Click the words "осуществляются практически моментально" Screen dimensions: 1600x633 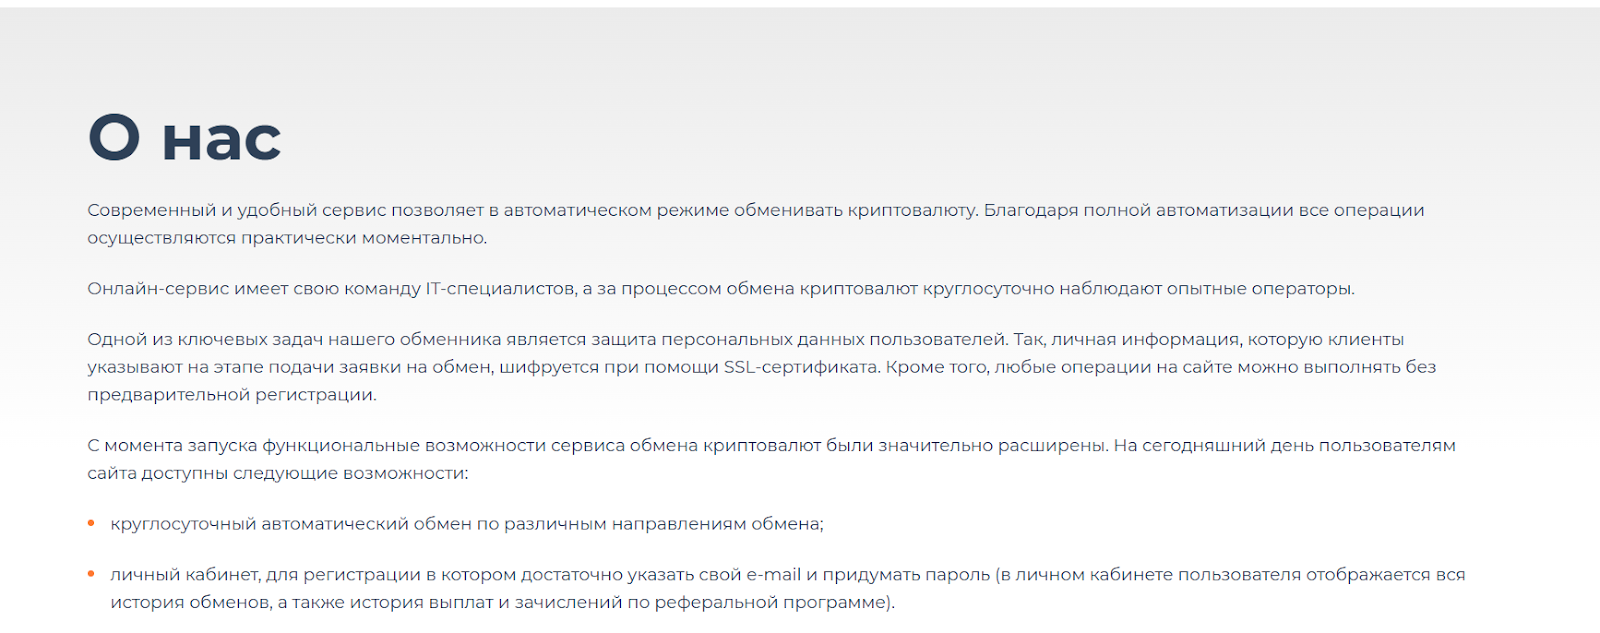pyautogui.click(x=287, y=238)
